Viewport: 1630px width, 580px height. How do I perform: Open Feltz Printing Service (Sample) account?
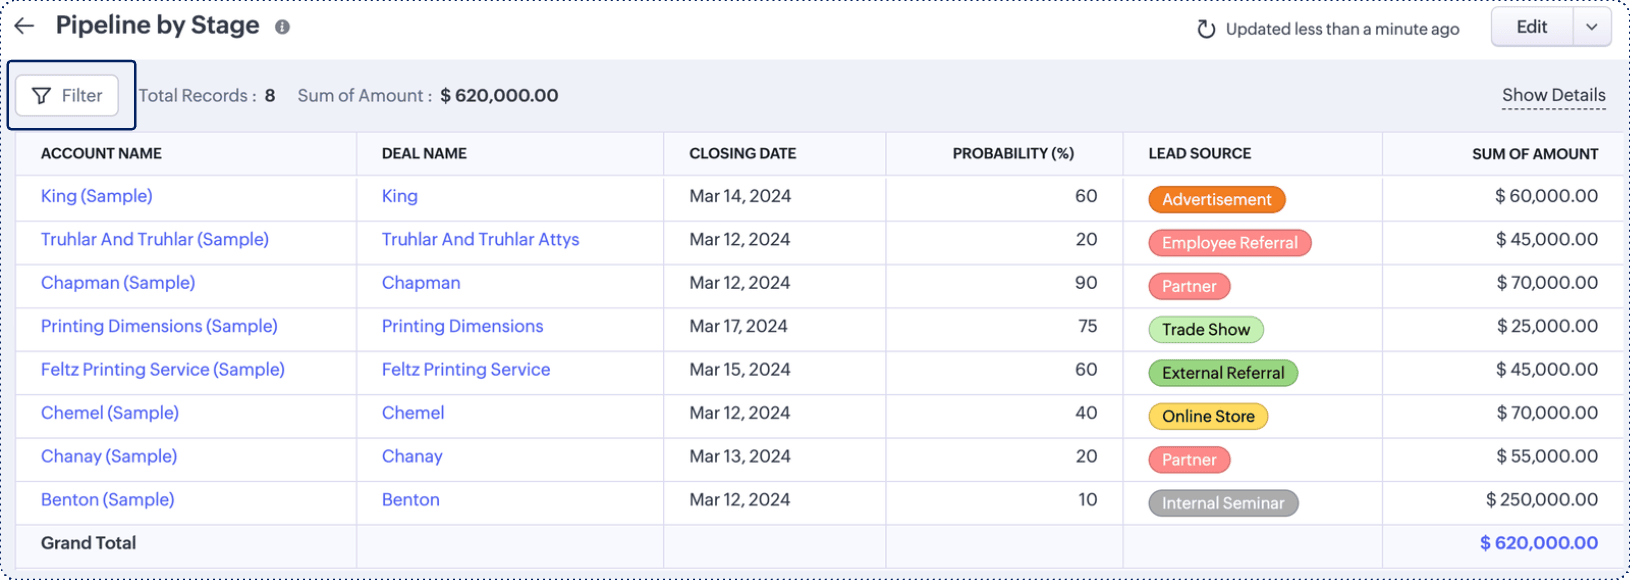(163, 370)
